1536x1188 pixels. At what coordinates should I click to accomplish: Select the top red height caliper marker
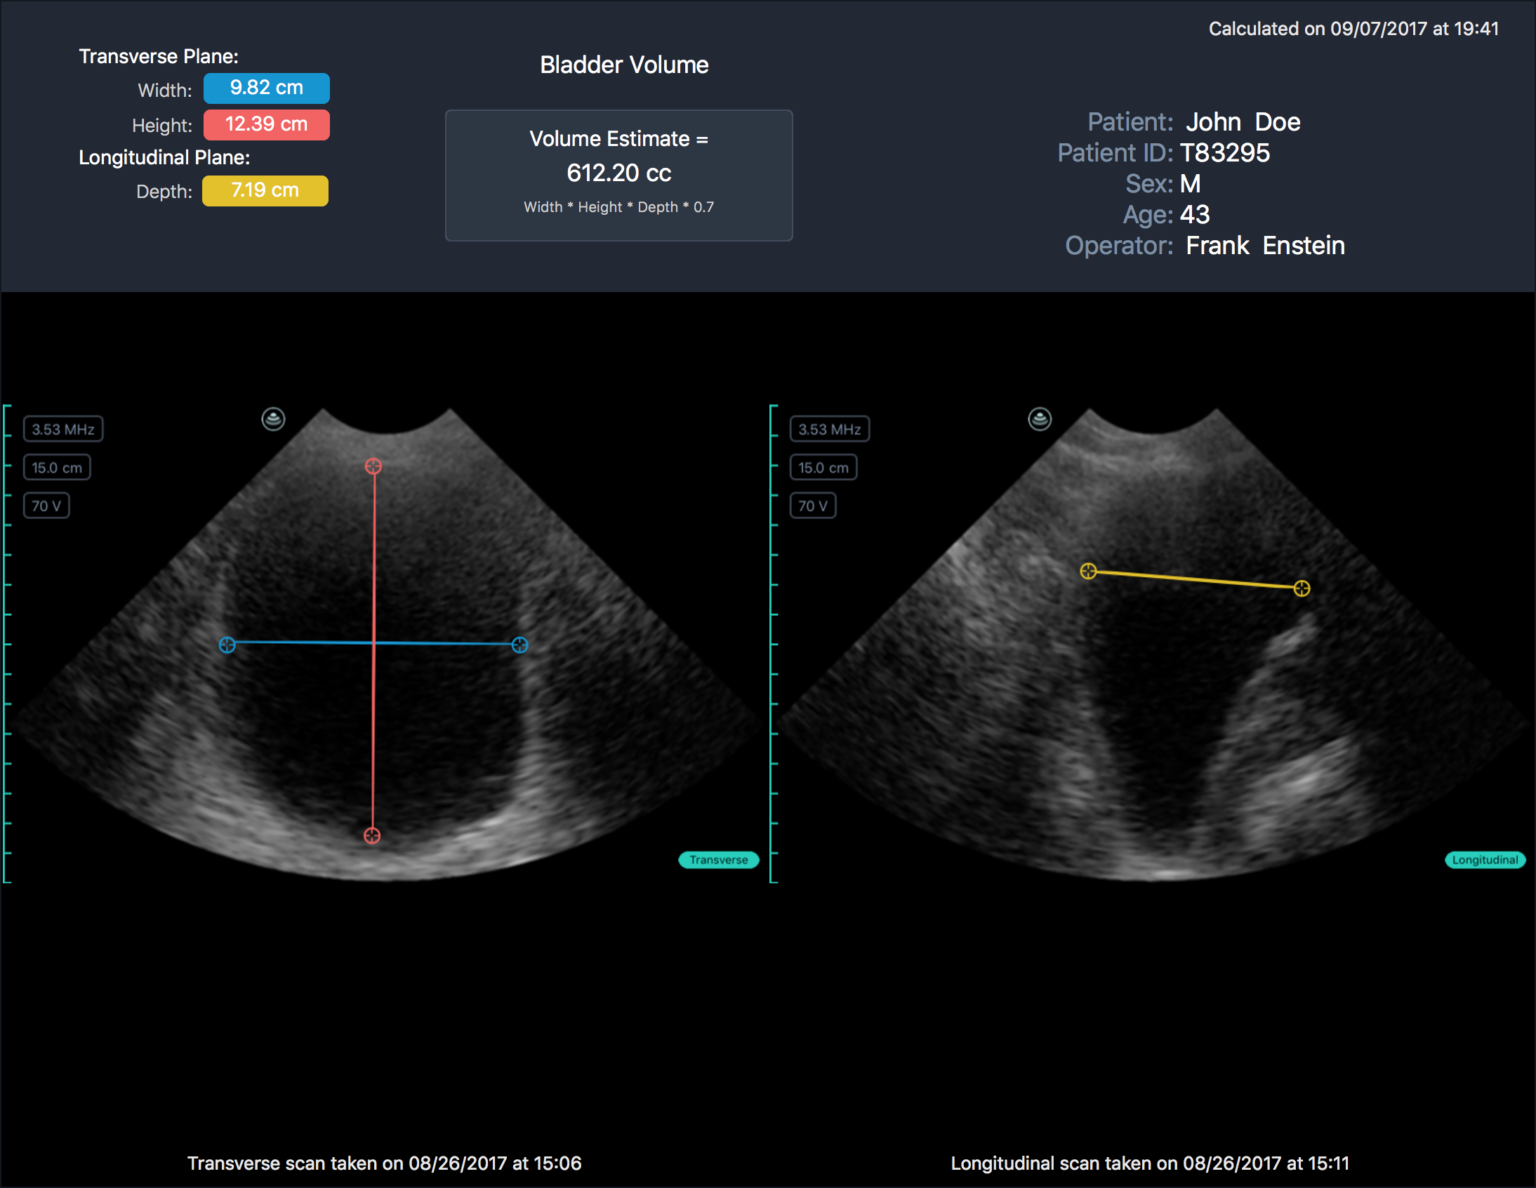pos(373,466)
